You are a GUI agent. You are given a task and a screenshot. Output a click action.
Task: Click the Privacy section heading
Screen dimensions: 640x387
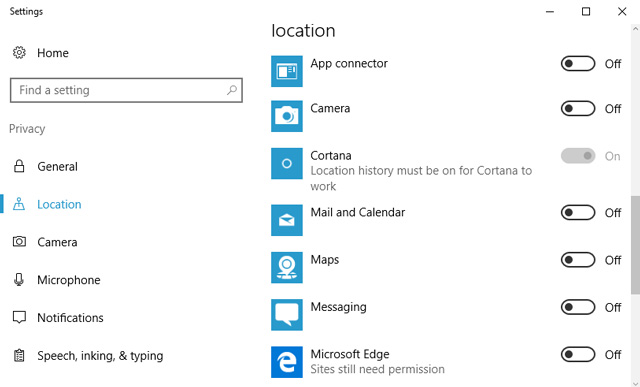[27, 129]
